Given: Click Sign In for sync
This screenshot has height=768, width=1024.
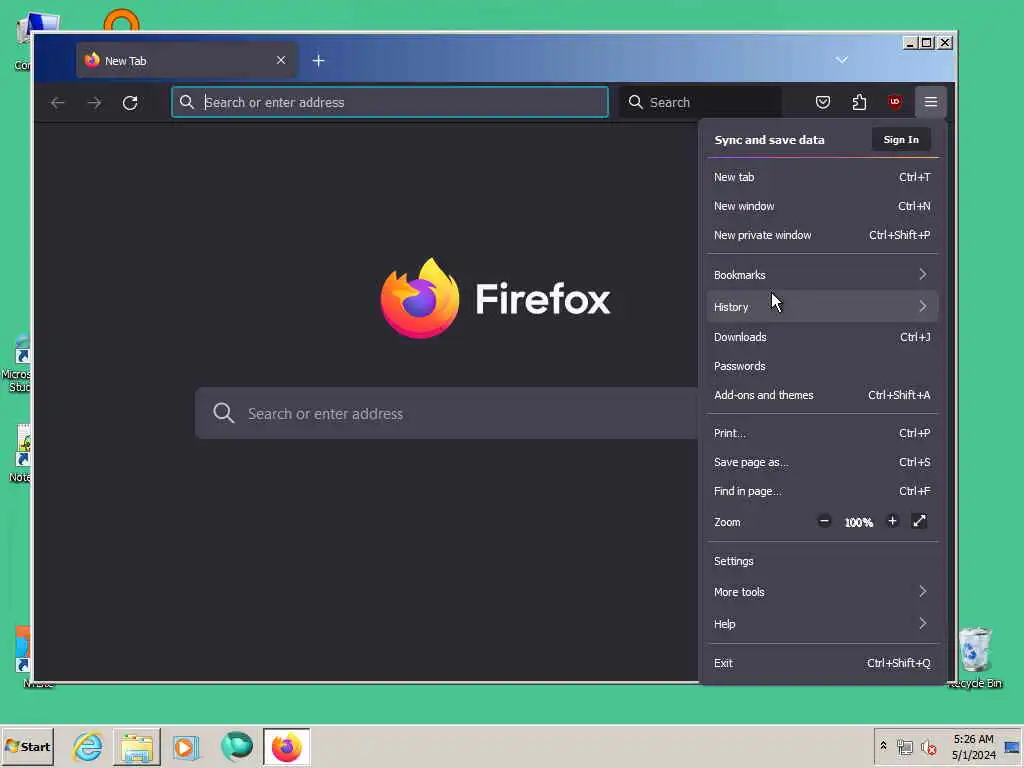Looking at the screenshot, I should point(901,140).
